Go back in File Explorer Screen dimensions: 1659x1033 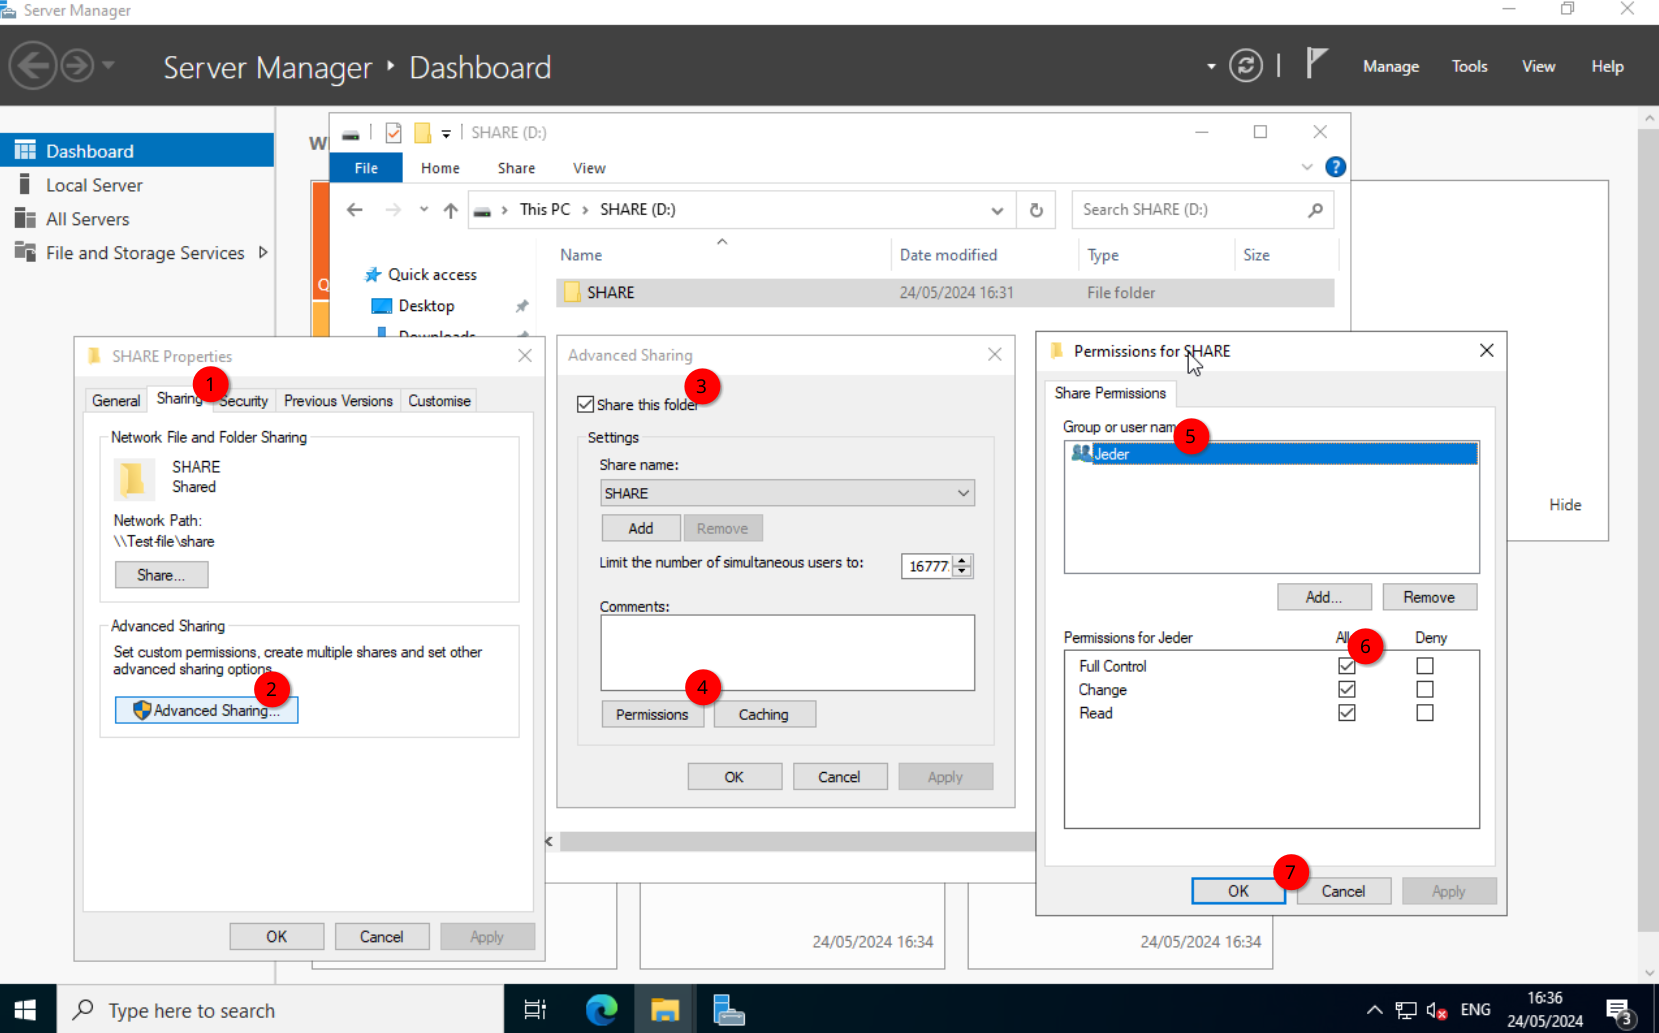coord(355,210)
